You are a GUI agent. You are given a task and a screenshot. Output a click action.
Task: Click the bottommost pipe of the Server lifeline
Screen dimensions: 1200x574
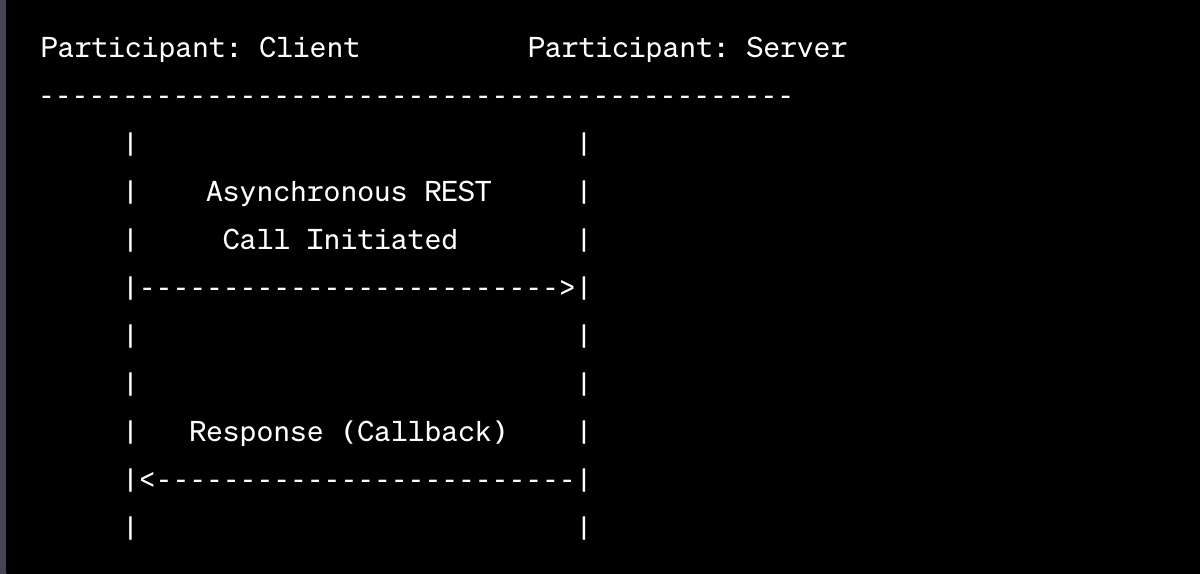(584, 528)
